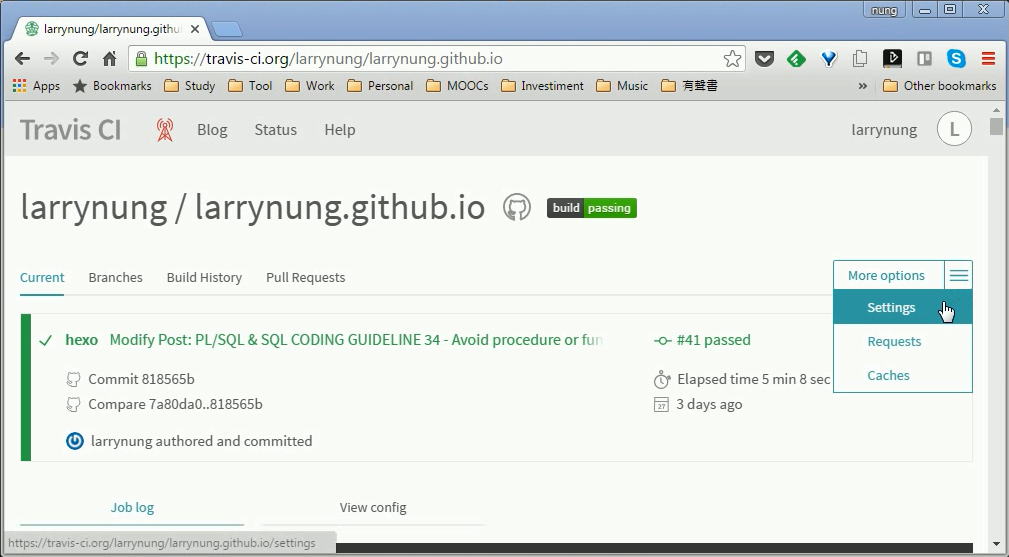The width and height of the screenshot is (1009, 557).
Task: Open the browser home page icon
Action: 109,59
